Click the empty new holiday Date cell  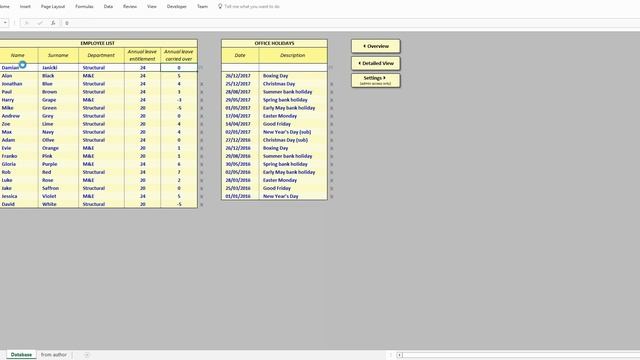point(240,68)
